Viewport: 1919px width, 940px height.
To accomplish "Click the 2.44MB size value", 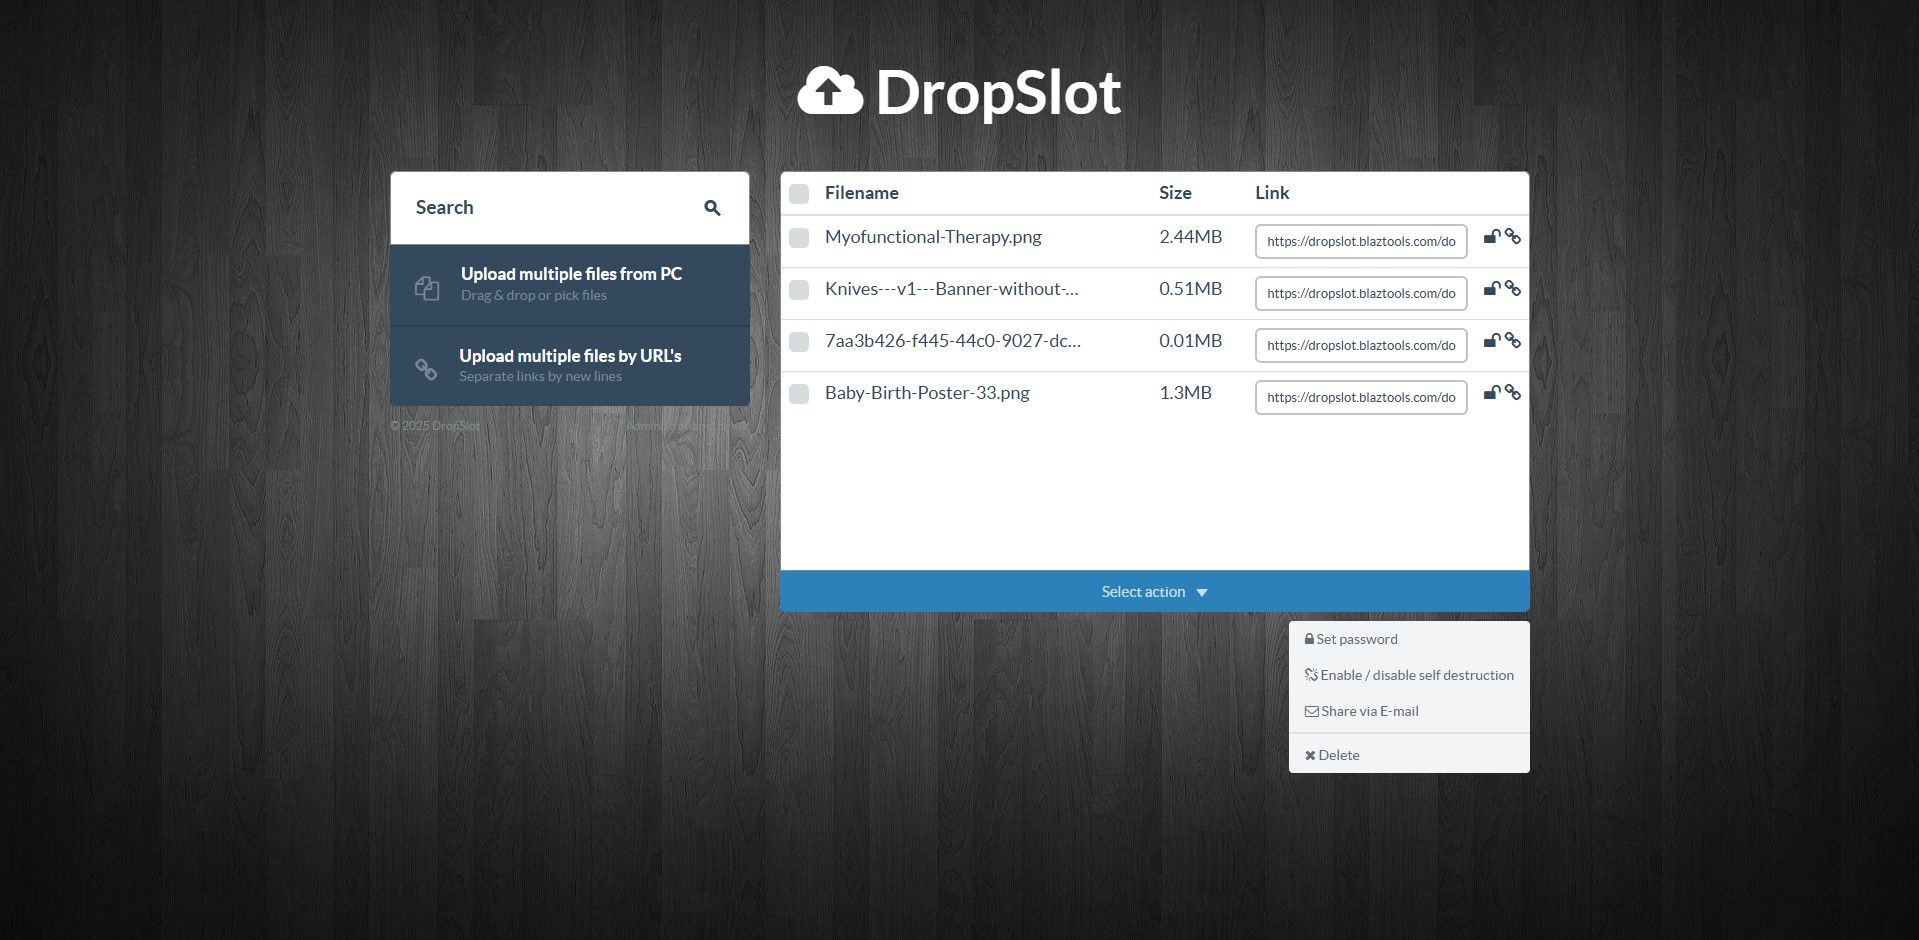I will tap(1190, 237).
